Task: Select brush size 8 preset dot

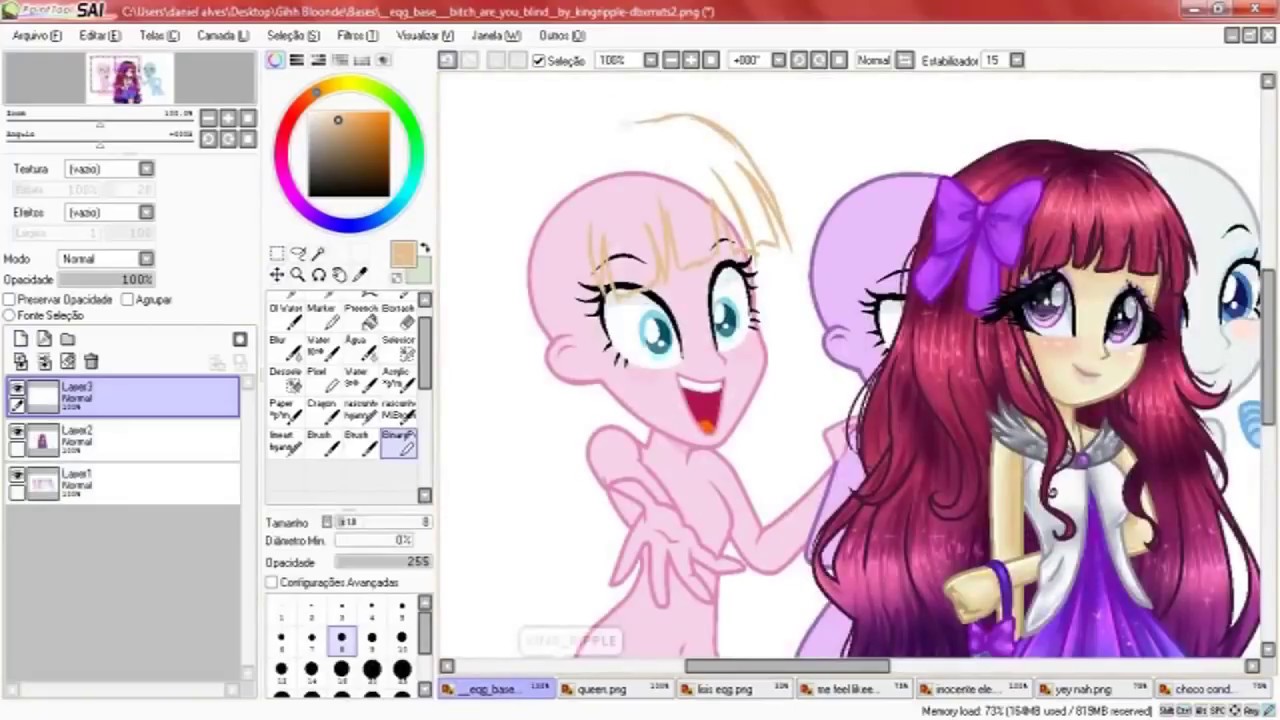Action: point(341,640)
